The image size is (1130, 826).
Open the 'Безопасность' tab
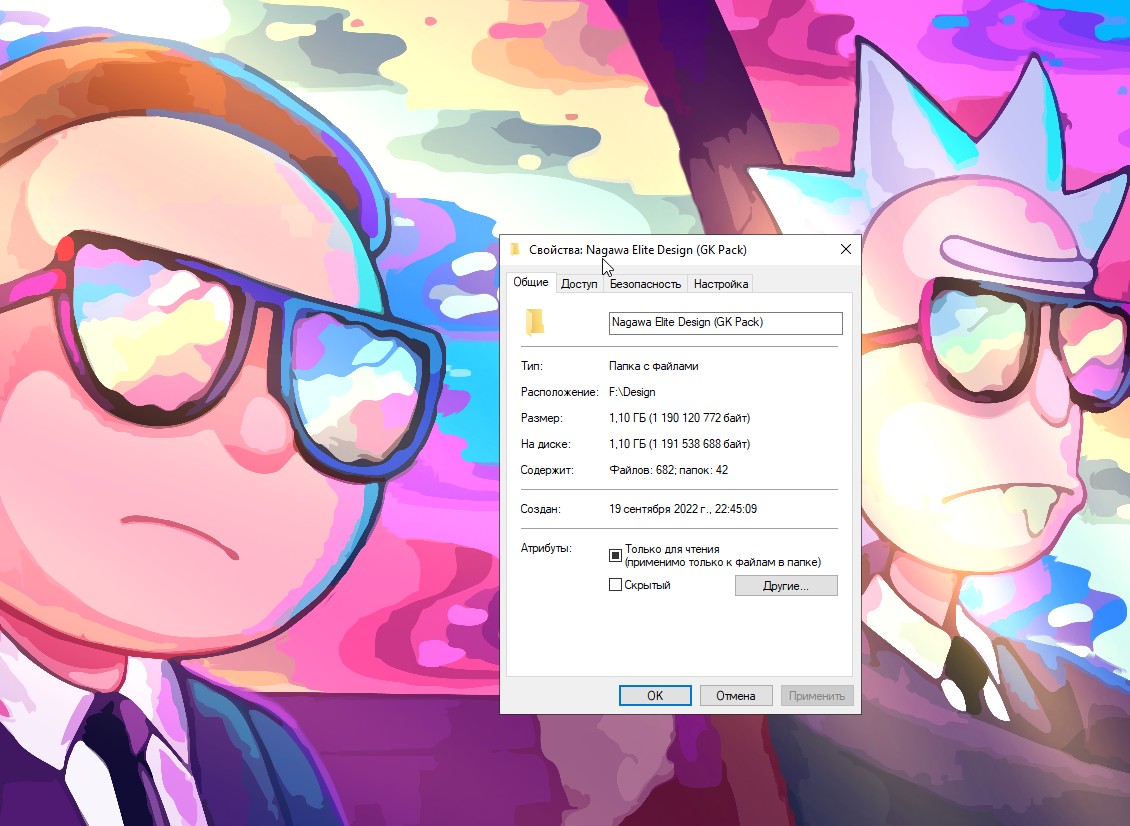(x=645, y=284)
